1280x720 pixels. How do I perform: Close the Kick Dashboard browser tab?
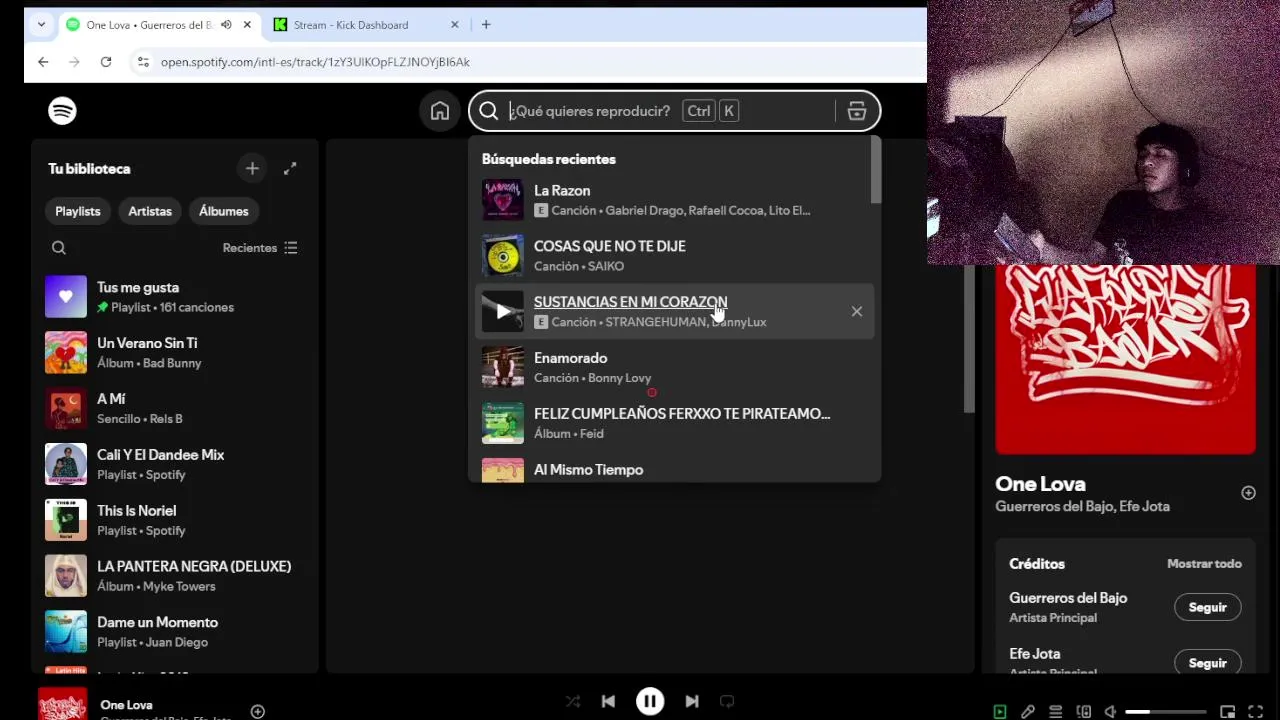pyautogui.click(x=455, y=25)
